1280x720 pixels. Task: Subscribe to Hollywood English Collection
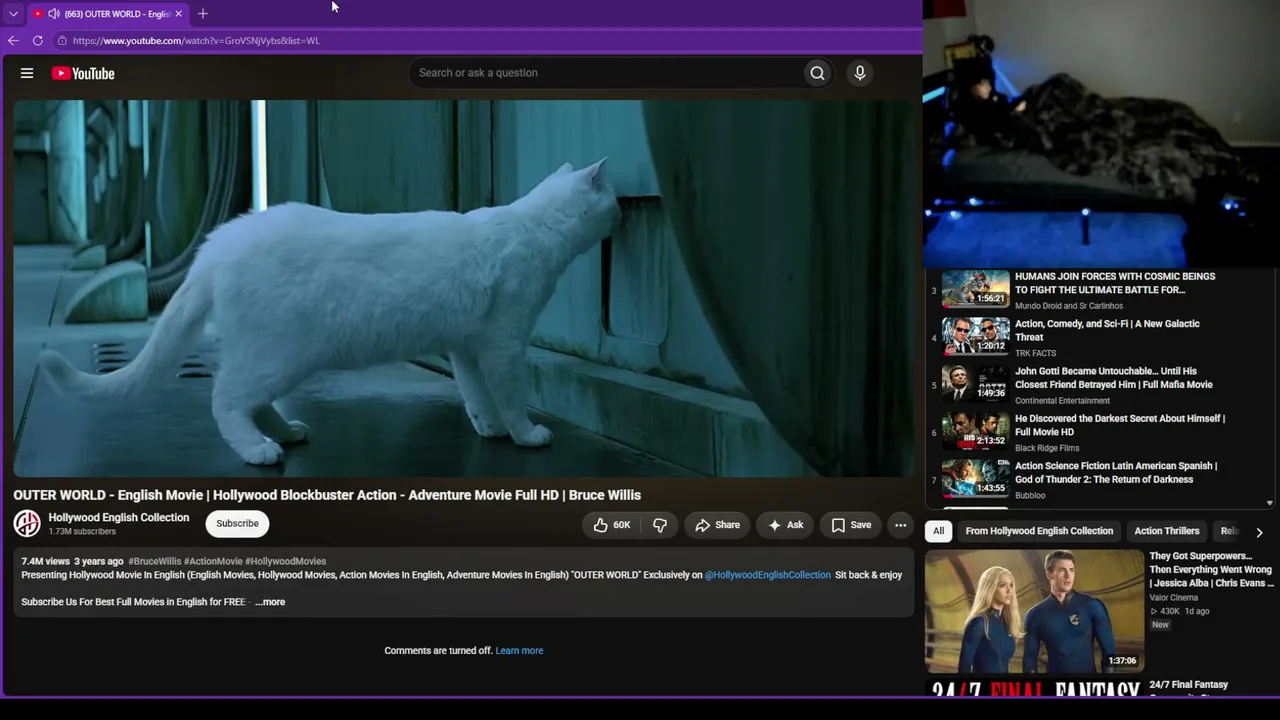pyautogui.click(x=237, y=524)
